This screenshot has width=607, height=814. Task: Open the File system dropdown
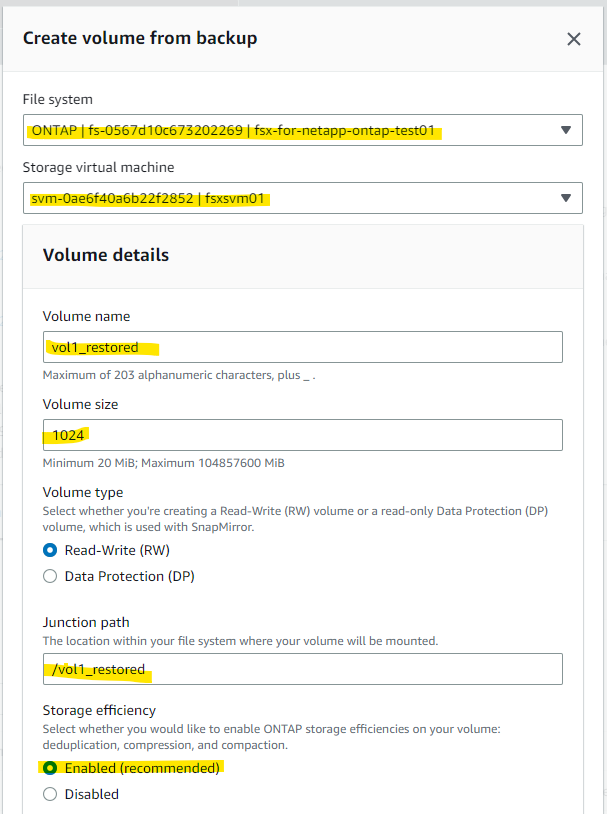(x=303, y=130)
